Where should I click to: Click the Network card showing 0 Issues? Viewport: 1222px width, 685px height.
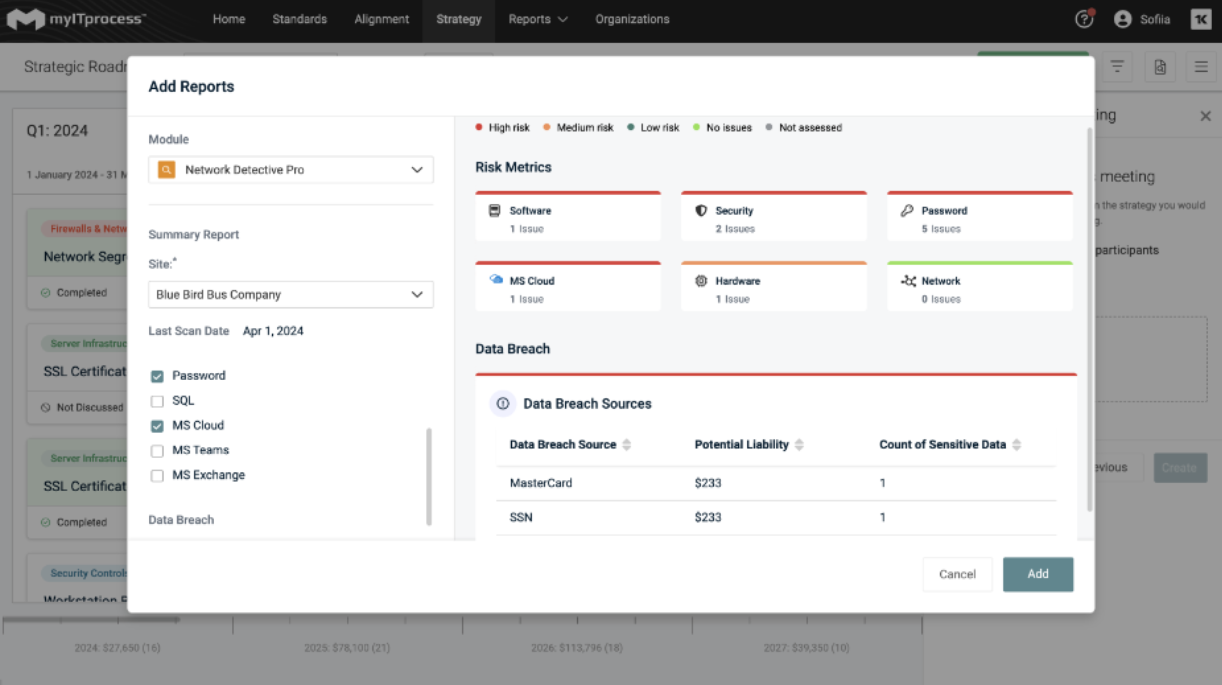tap(980, 286)
